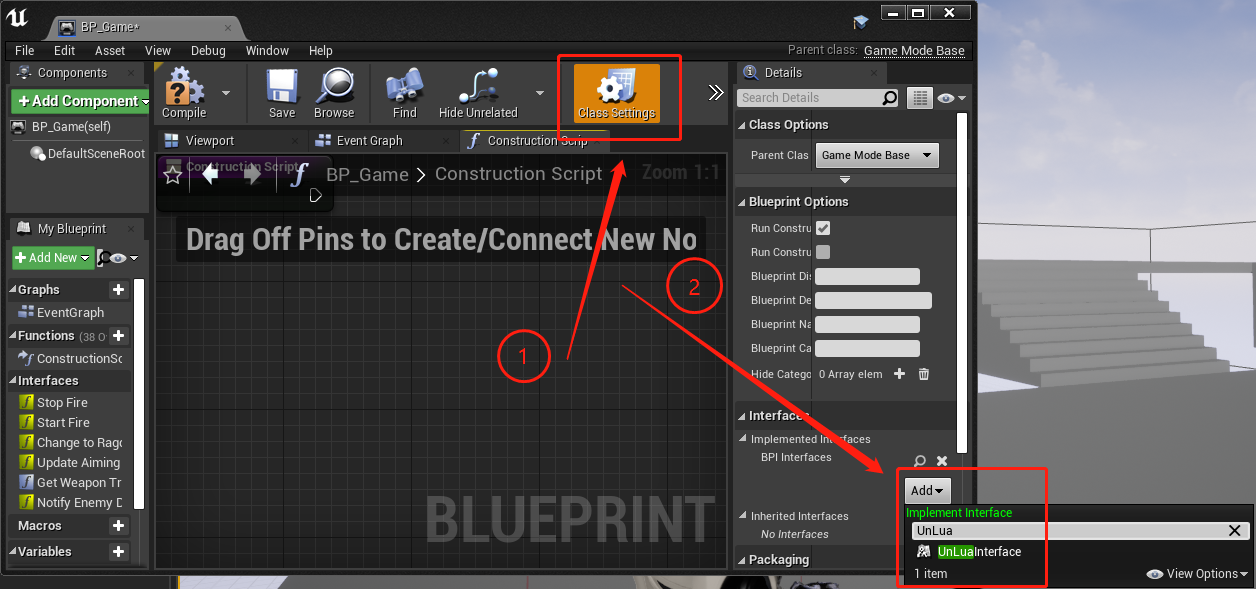Clear the UnLua interface search text
Image resolution: width=1256 pixels, height=589 pixels.
[x=1235, y=531]
